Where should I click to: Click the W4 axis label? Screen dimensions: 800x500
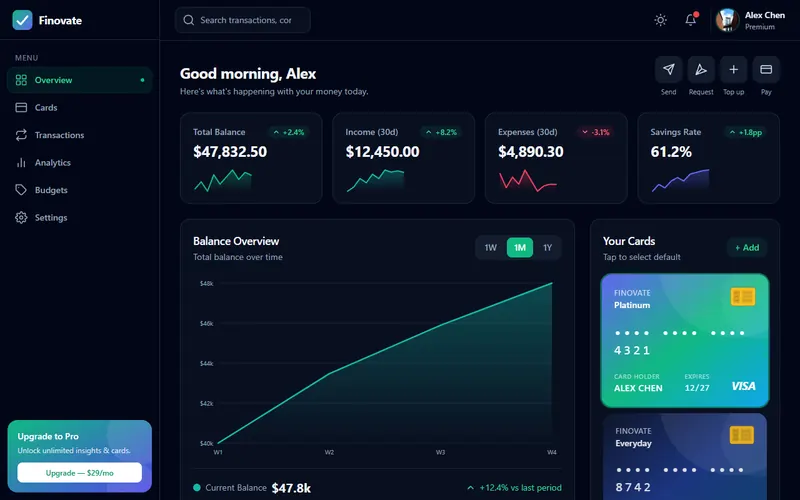coord(552,452)
